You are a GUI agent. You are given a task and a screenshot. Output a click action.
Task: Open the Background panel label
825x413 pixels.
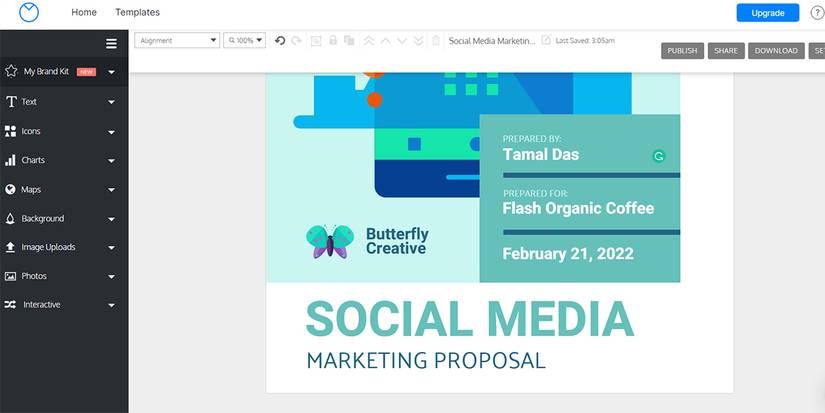43,218
